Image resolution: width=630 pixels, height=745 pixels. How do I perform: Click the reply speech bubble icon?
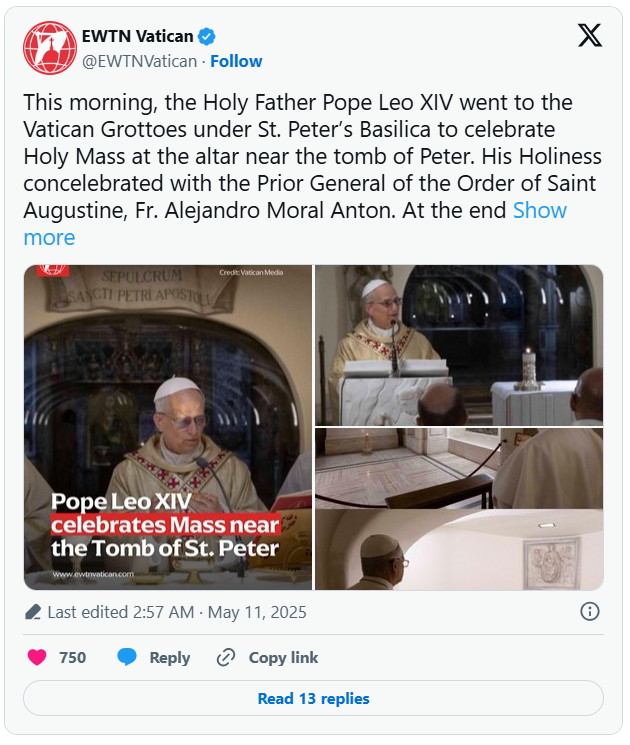(127, 657)
